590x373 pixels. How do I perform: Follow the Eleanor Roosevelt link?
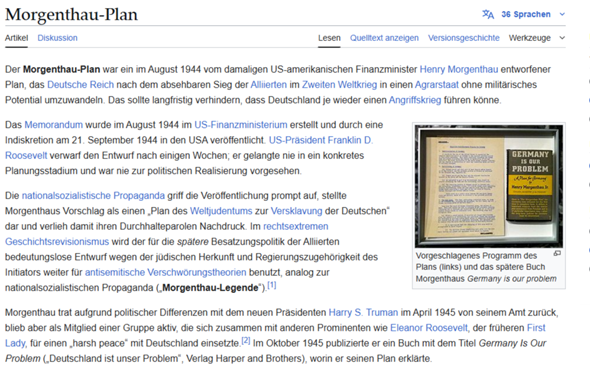click(x=429, y=328)
